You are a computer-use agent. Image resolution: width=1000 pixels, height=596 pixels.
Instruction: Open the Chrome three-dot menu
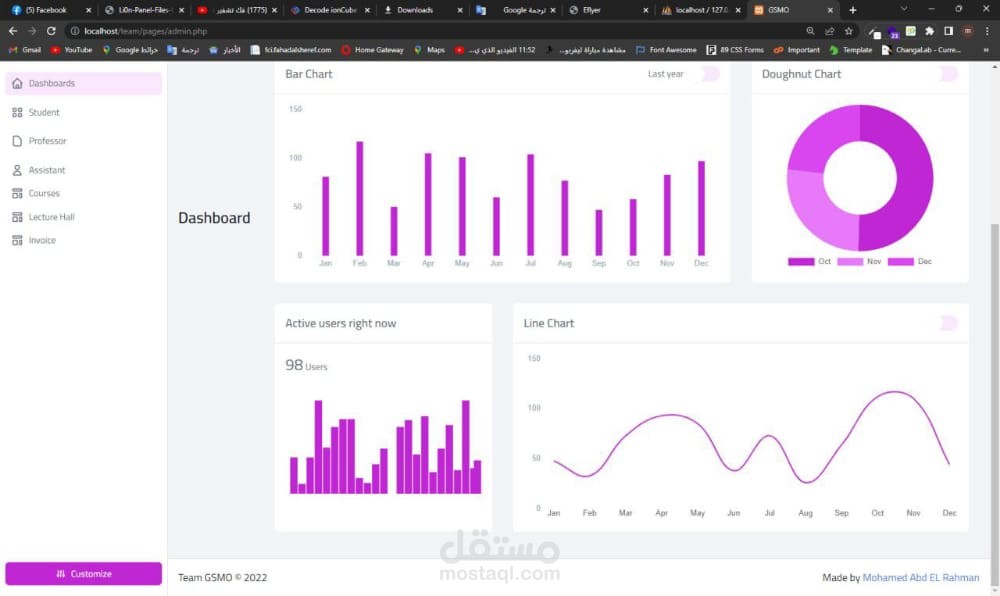[x=987, y=31]
